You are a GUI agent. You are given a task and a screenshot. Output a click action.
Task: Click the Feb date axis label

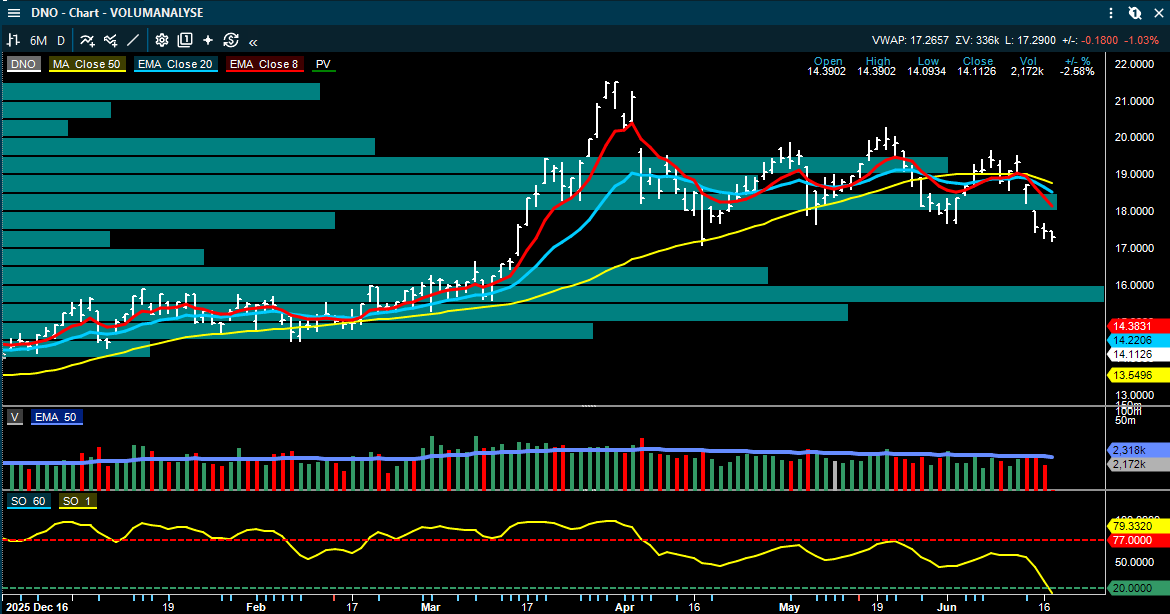[x=256, y=607]
